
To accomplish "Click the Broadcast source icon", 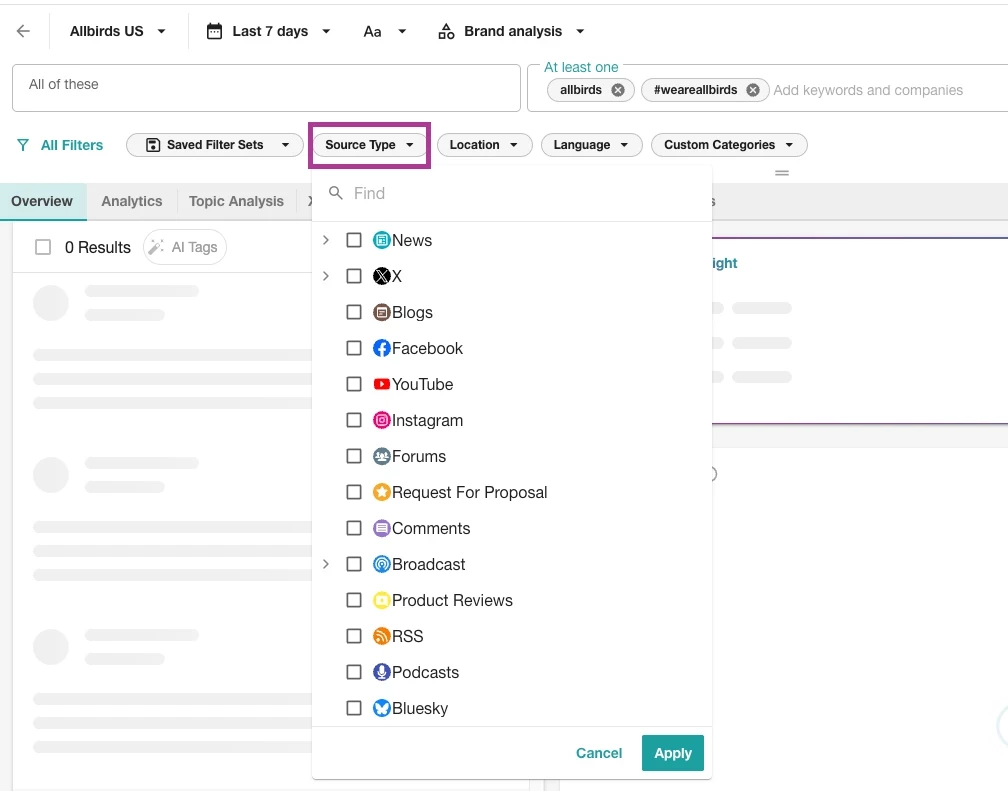I will (382, 564).
